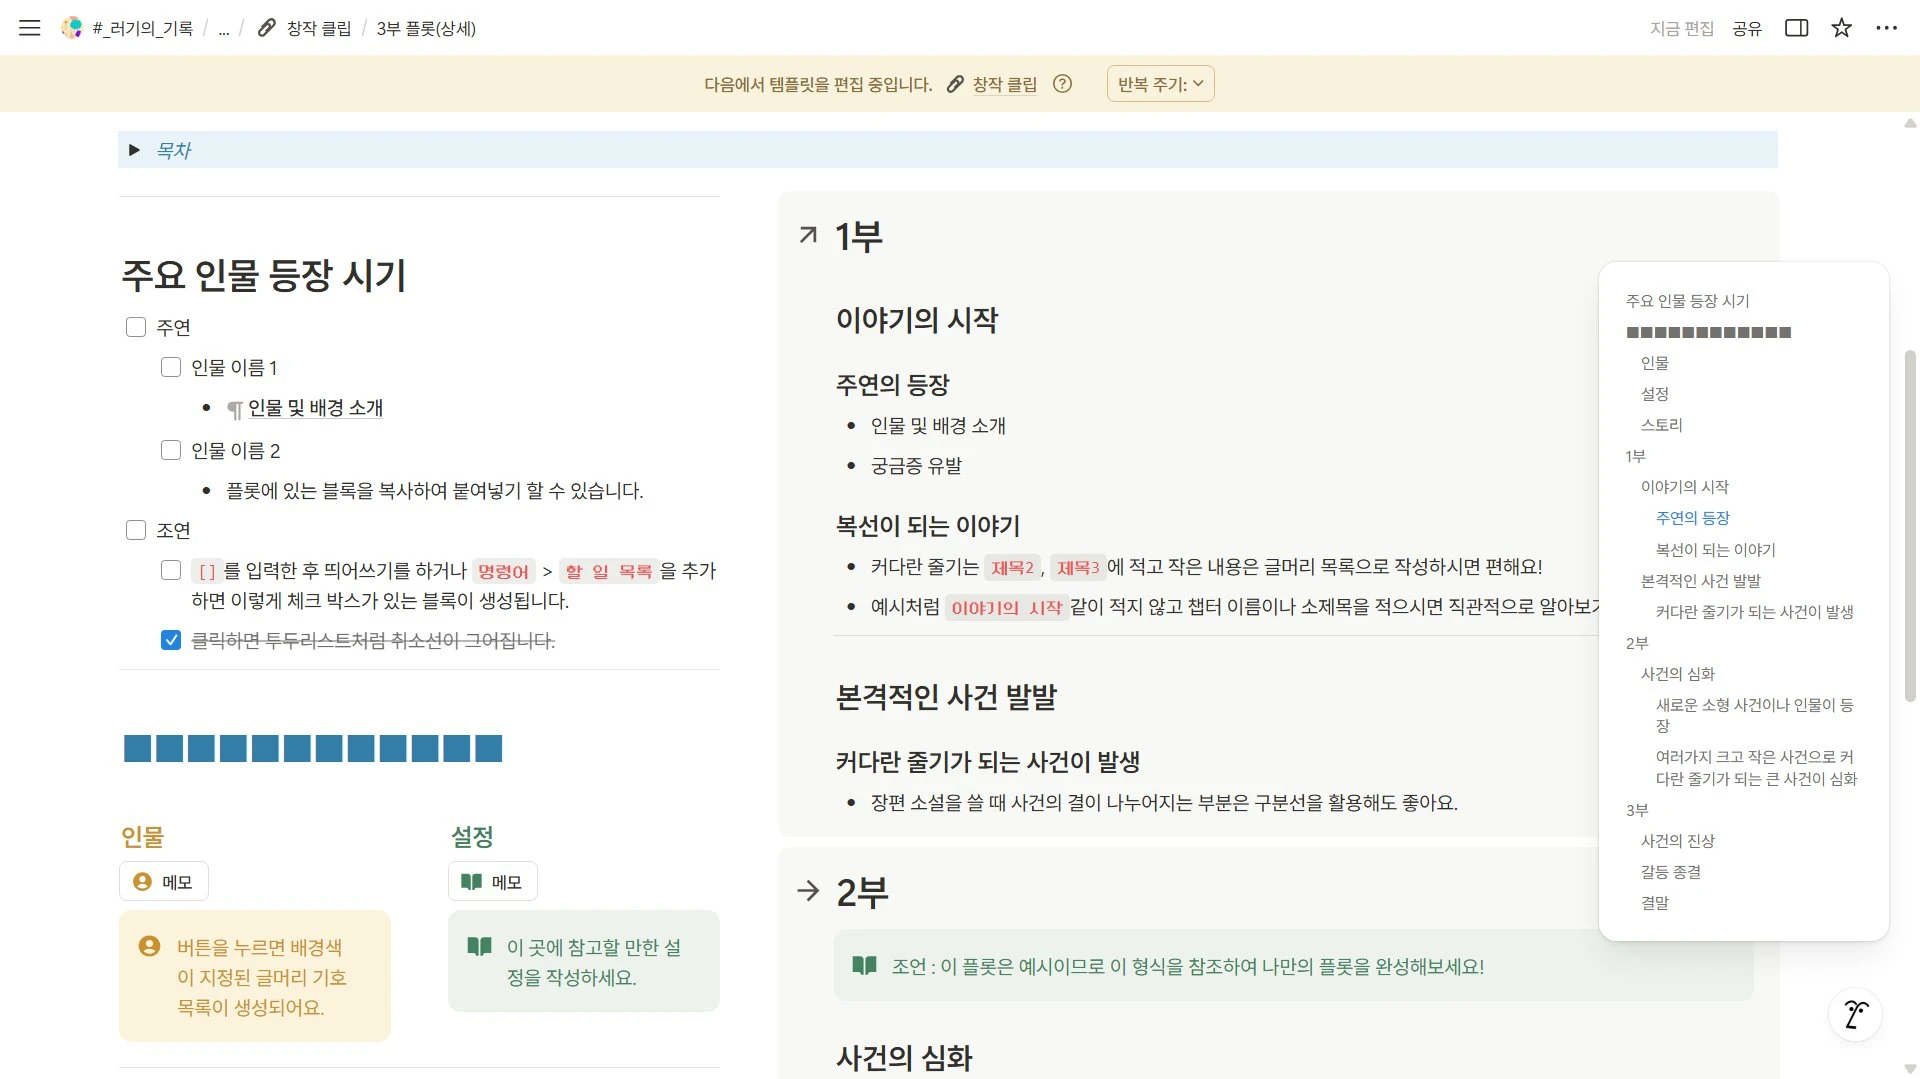Viewport: 1920px width, 1079px height.
Task: Click the help question mark icon
Action: (1062, 84)
